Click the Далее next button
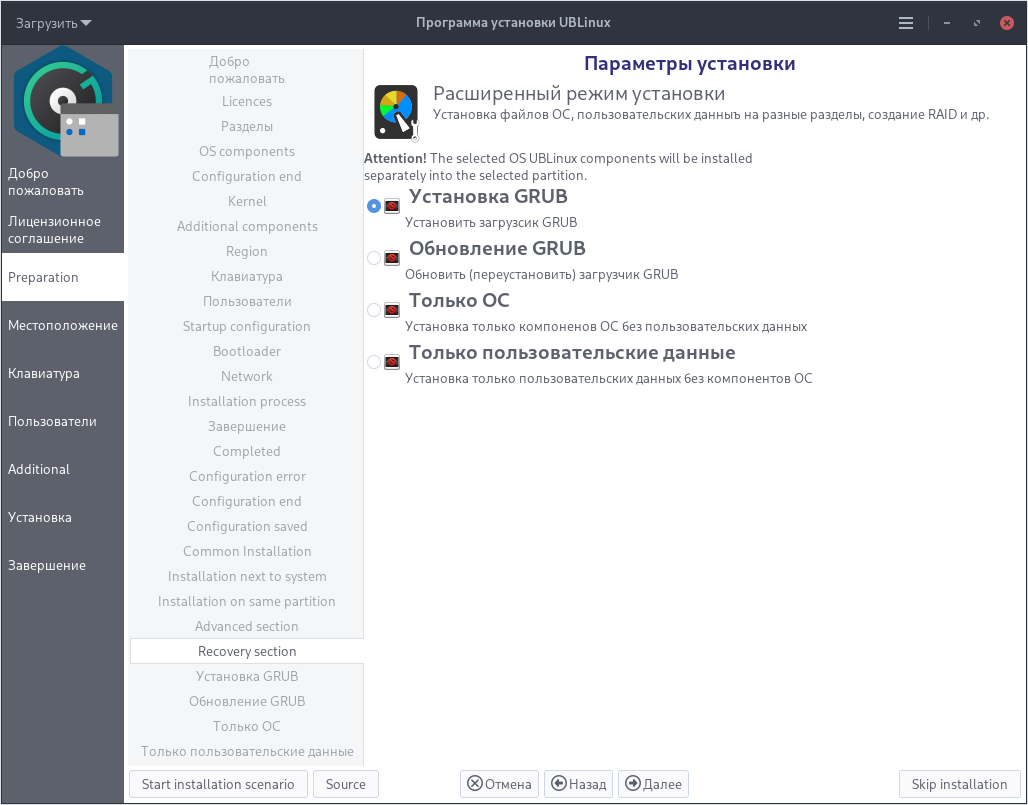 (x=654, y=784)
